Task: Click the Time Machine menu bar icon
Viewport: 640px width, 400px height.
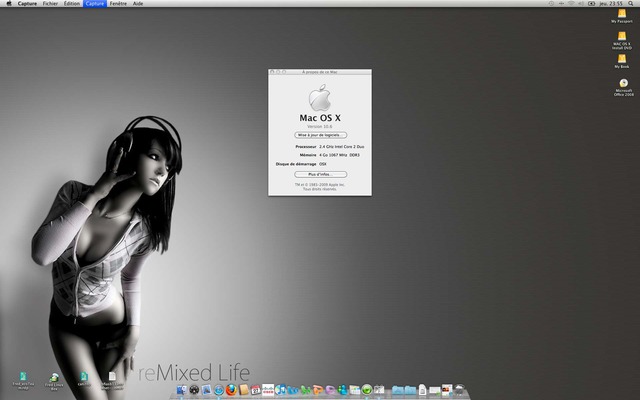Action: click(551, 3)
